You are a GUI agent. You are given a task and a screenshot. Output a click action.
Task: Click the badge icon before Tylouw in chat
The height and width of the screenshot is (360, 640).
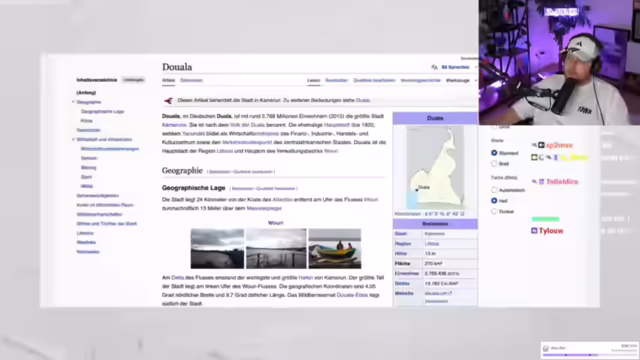coord(534,231)
